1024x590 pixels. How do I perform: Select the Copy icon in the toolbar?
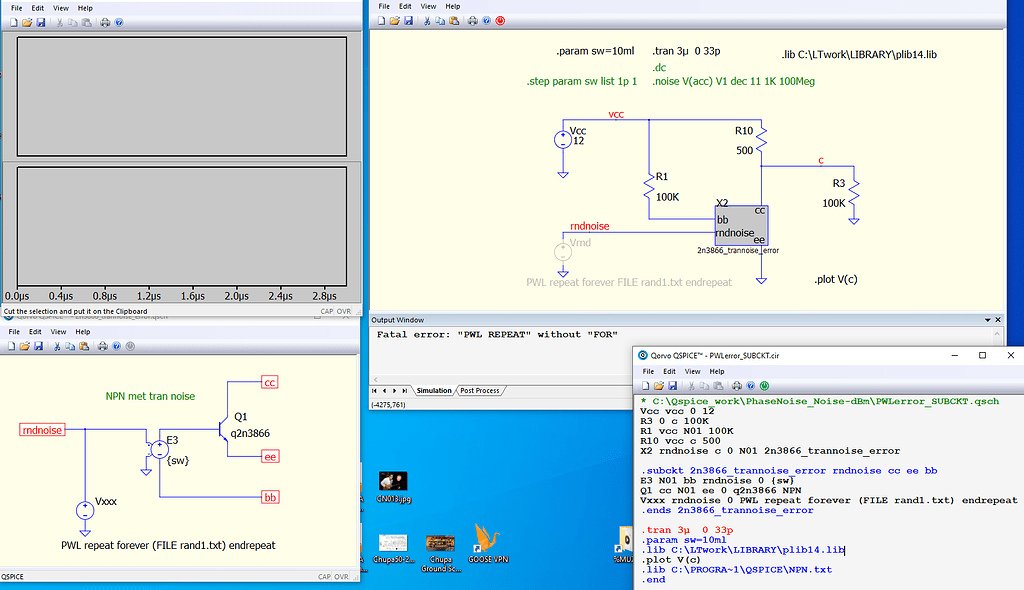pyautogui.click(x=440, y=20)
